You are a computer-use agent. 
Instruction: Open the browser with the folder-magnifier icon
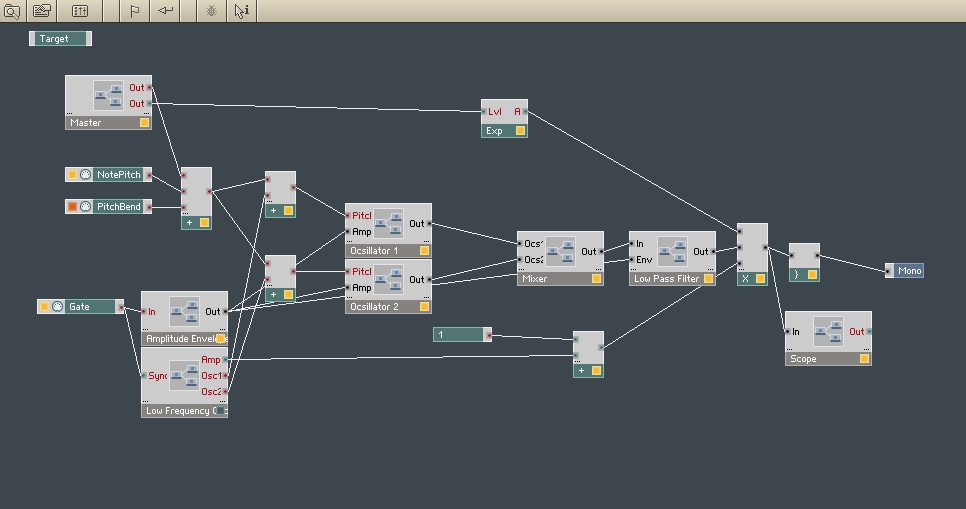pyautogui.click(x=12, y=10)
